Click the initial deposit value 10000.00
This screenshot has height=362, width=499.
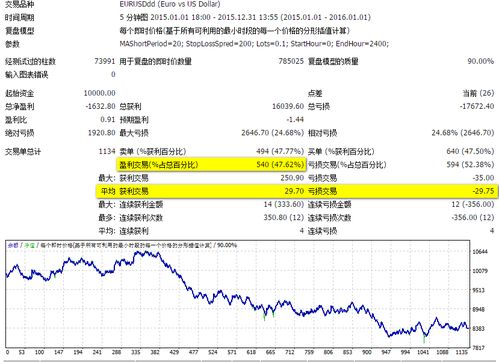point(99,93)
